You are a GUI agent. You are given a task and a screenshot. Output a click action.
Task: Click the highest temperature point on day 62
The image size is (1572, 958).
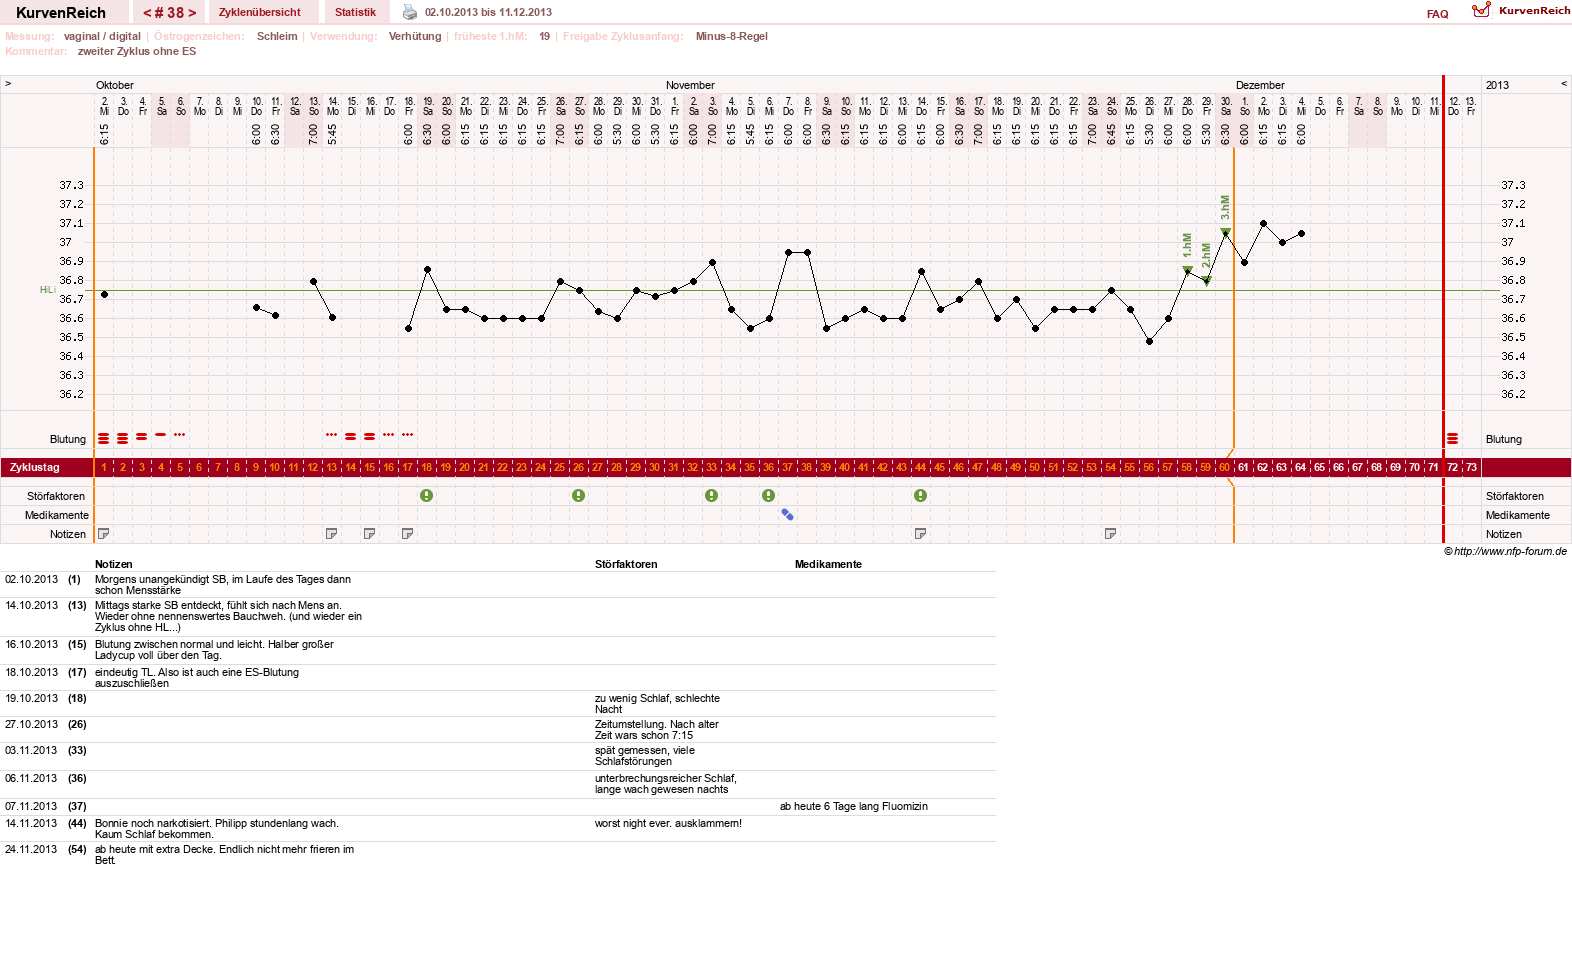(x=1263, y=223)
